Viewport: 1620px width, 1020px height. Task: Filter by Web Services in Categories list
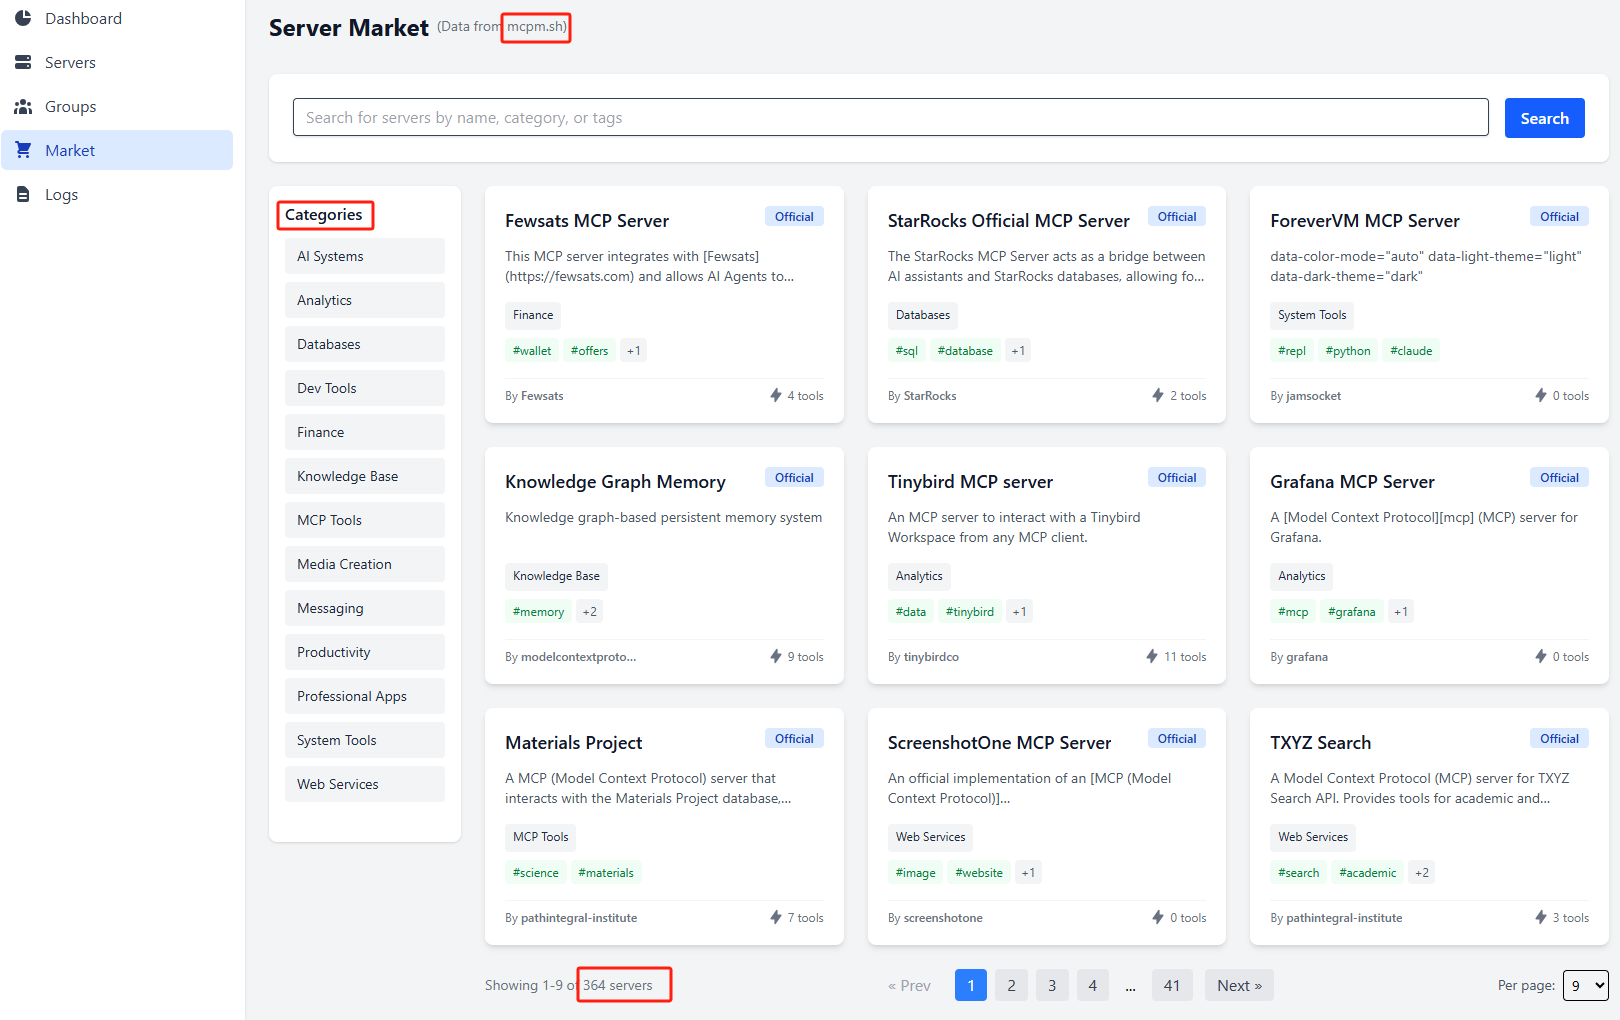(x=365, y=784)
